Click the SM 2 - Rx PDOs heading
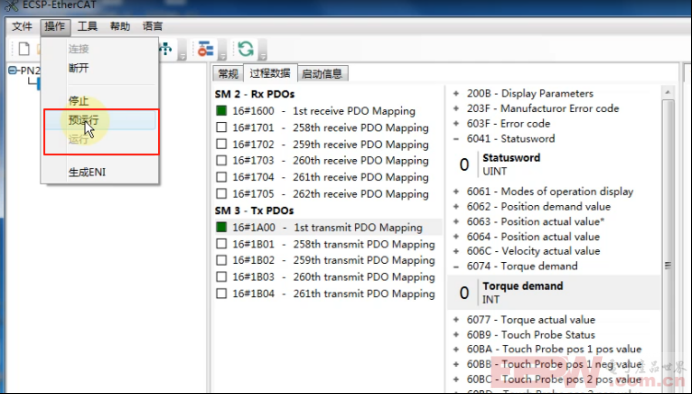Viewport: 692px width, 394px height. tap(255, 94)
